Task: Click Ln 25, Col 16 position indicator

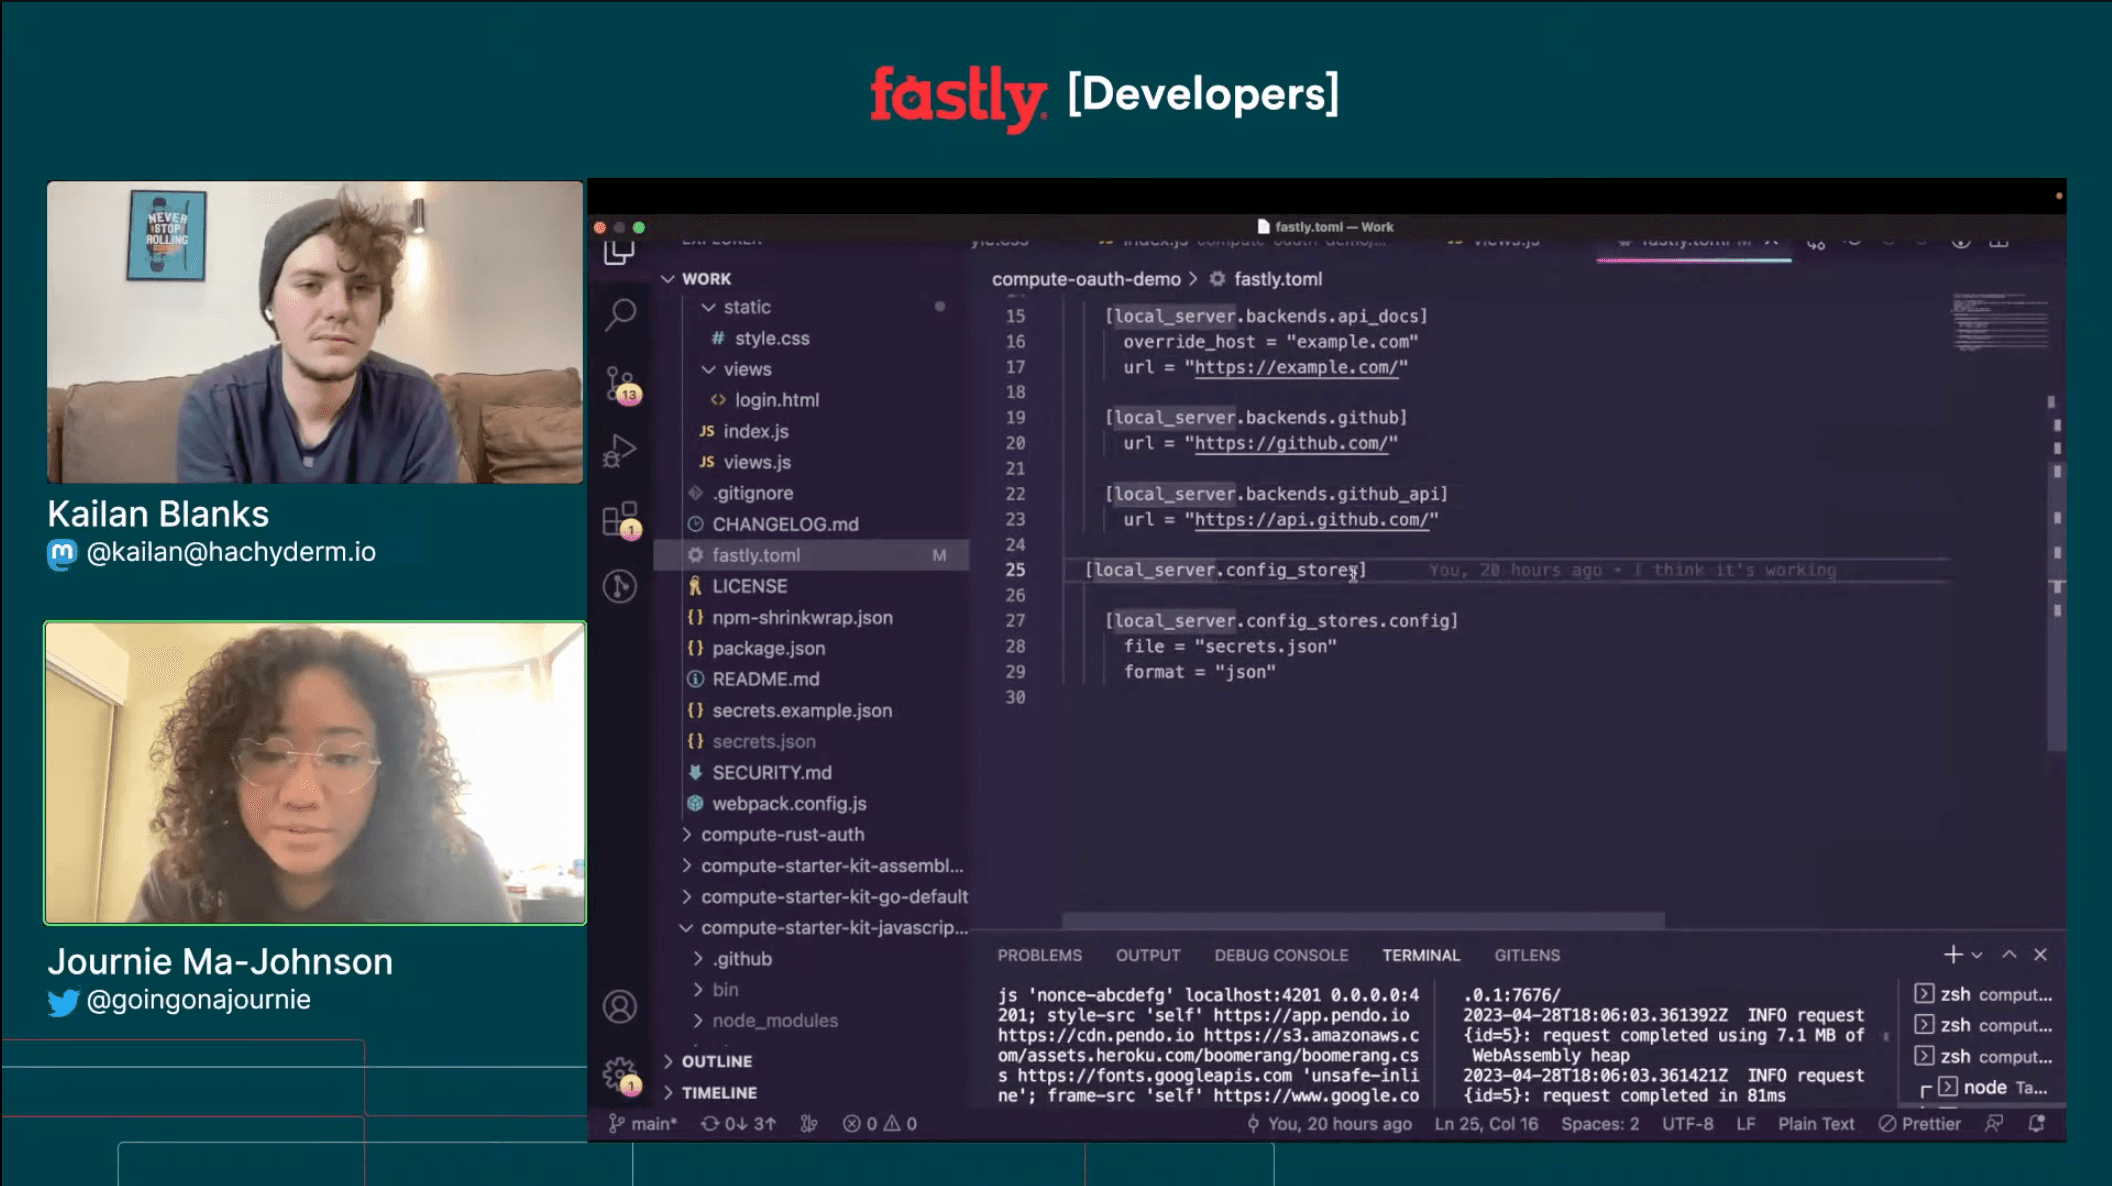Action: click(x=1486, y=1124)
